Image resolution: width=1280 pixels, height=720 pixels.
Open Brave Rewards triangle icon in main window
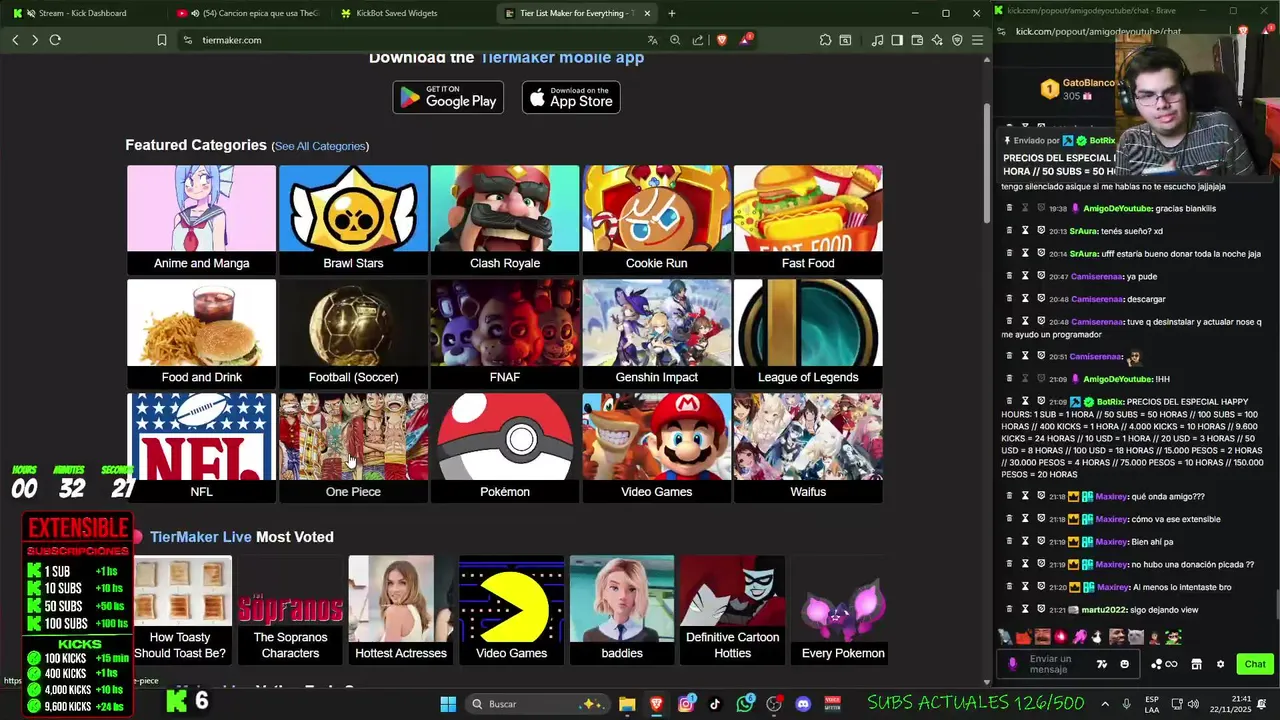pos(746,40)
